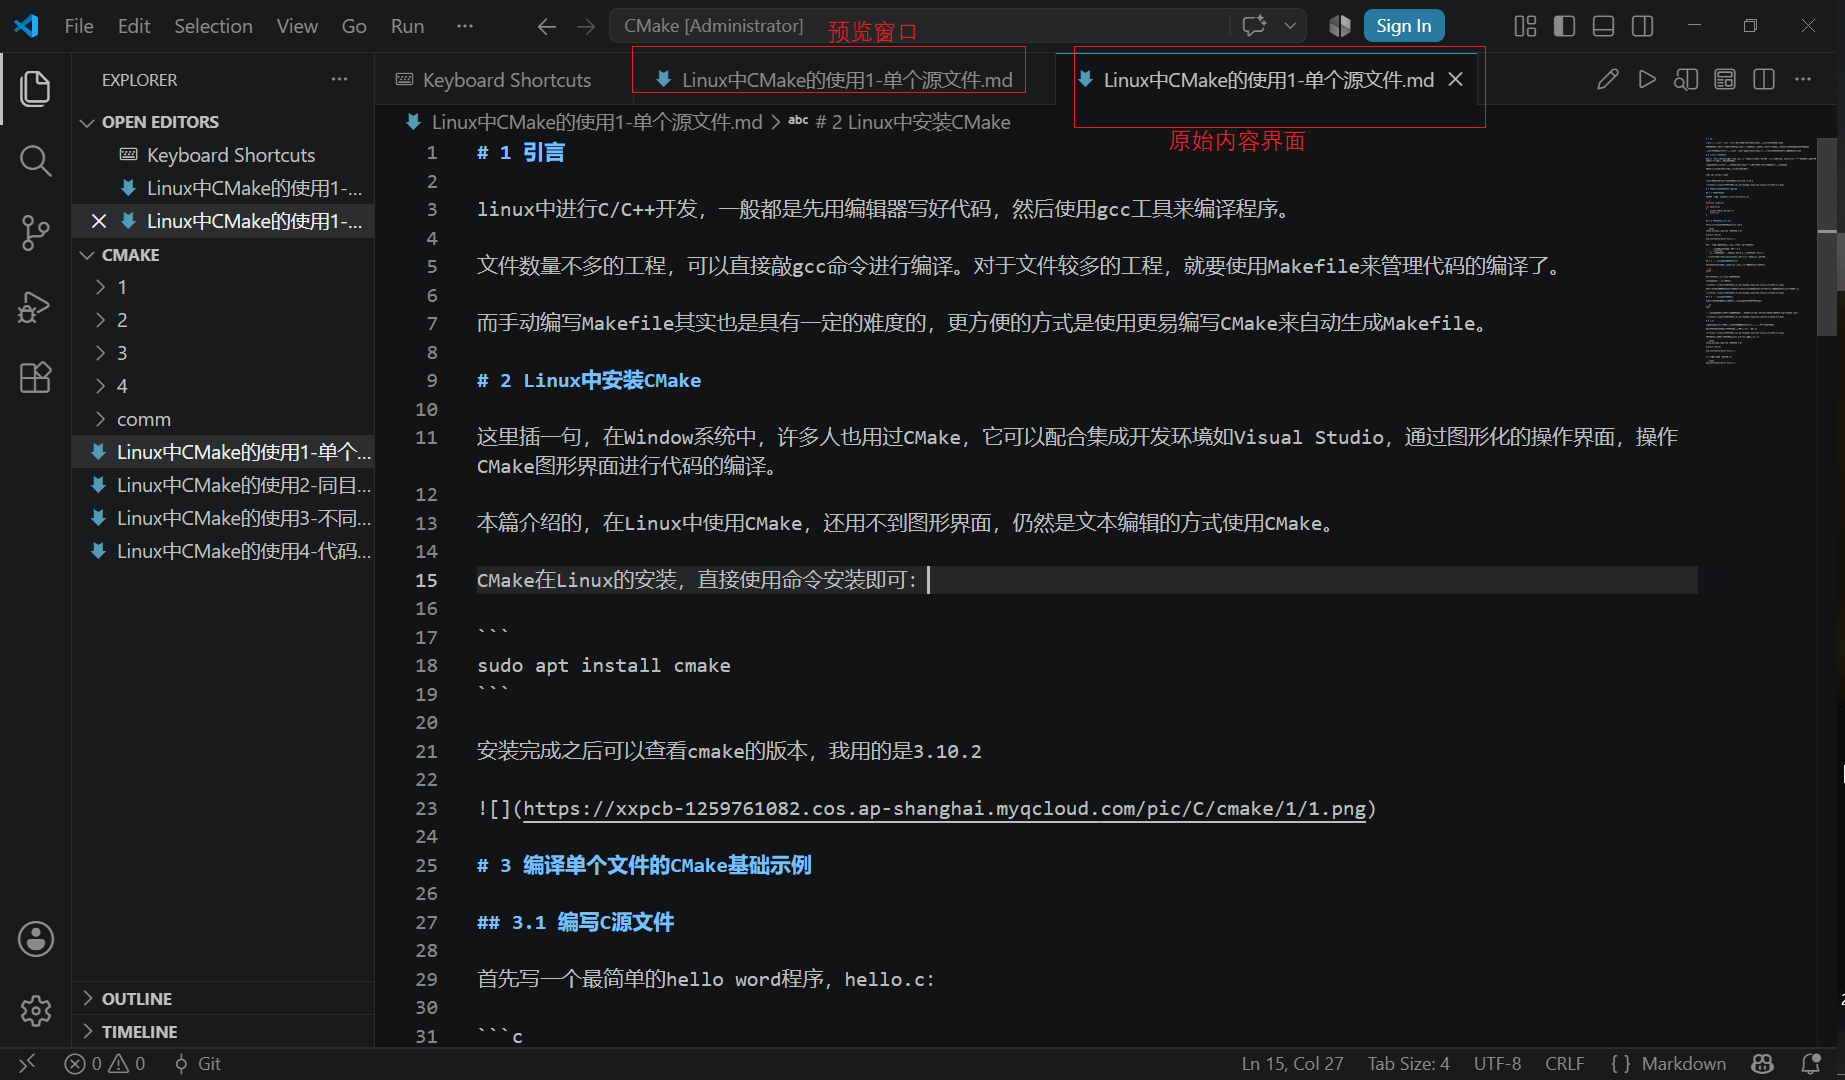Click the layout-form icon in editor toolbar

point(1725,79)
